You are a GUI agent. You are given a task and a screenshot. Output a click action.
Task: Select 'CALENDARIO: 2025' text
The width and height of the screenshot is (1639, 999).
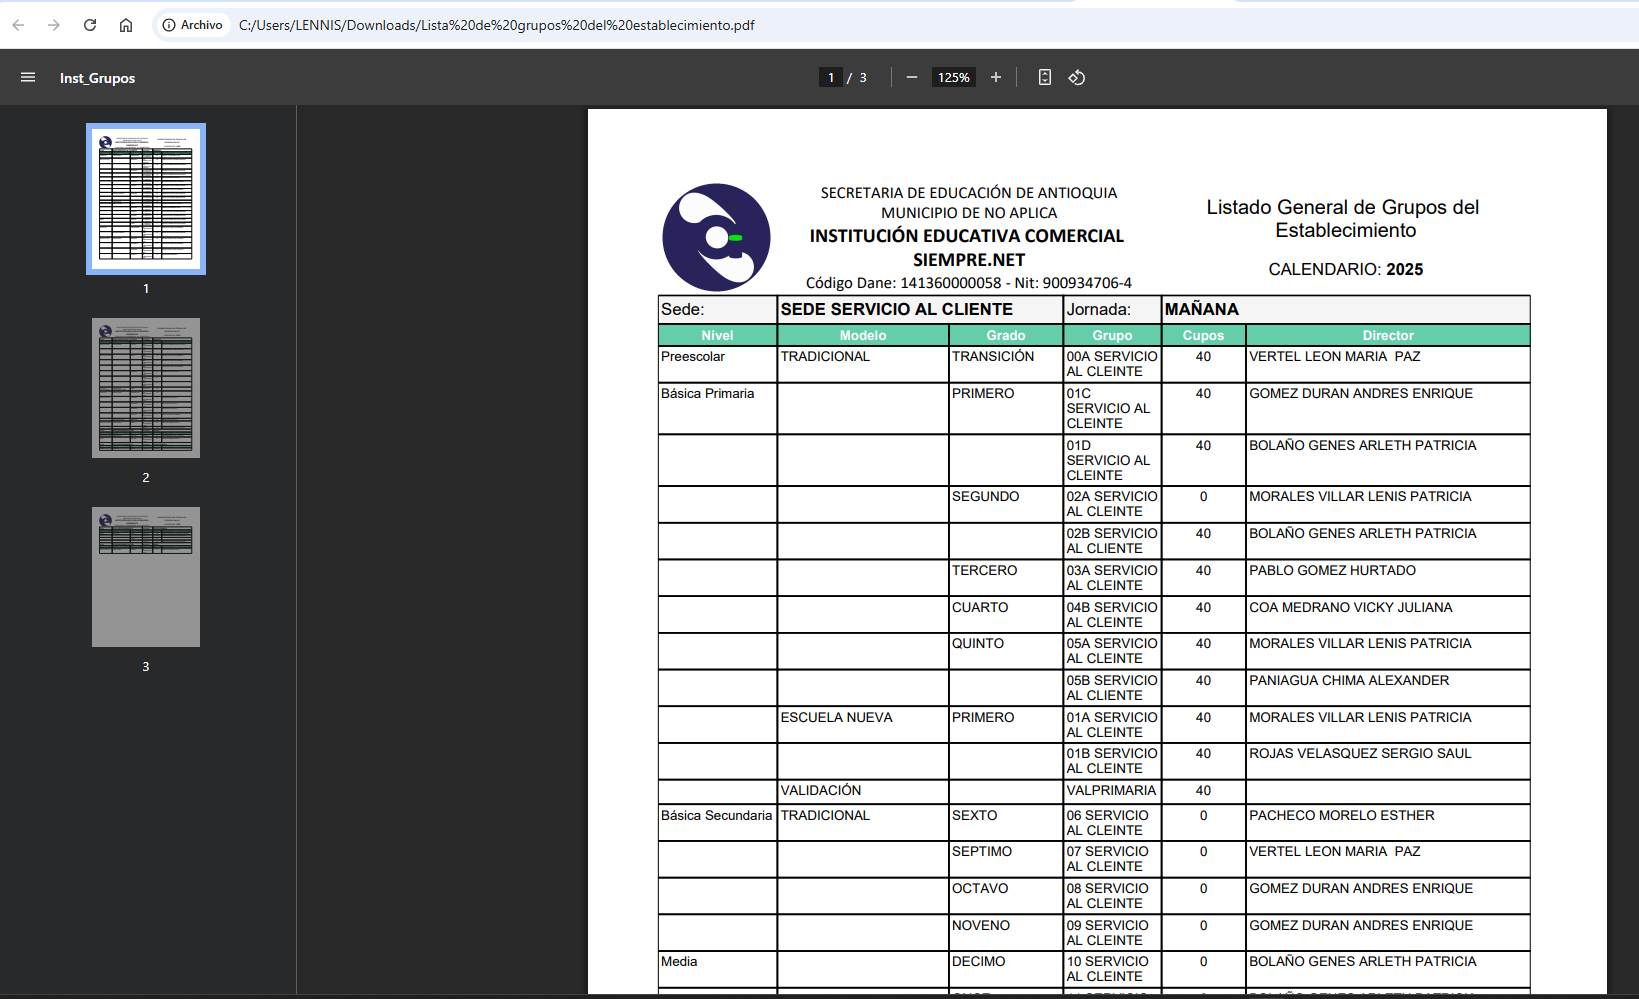[1346, 269]
